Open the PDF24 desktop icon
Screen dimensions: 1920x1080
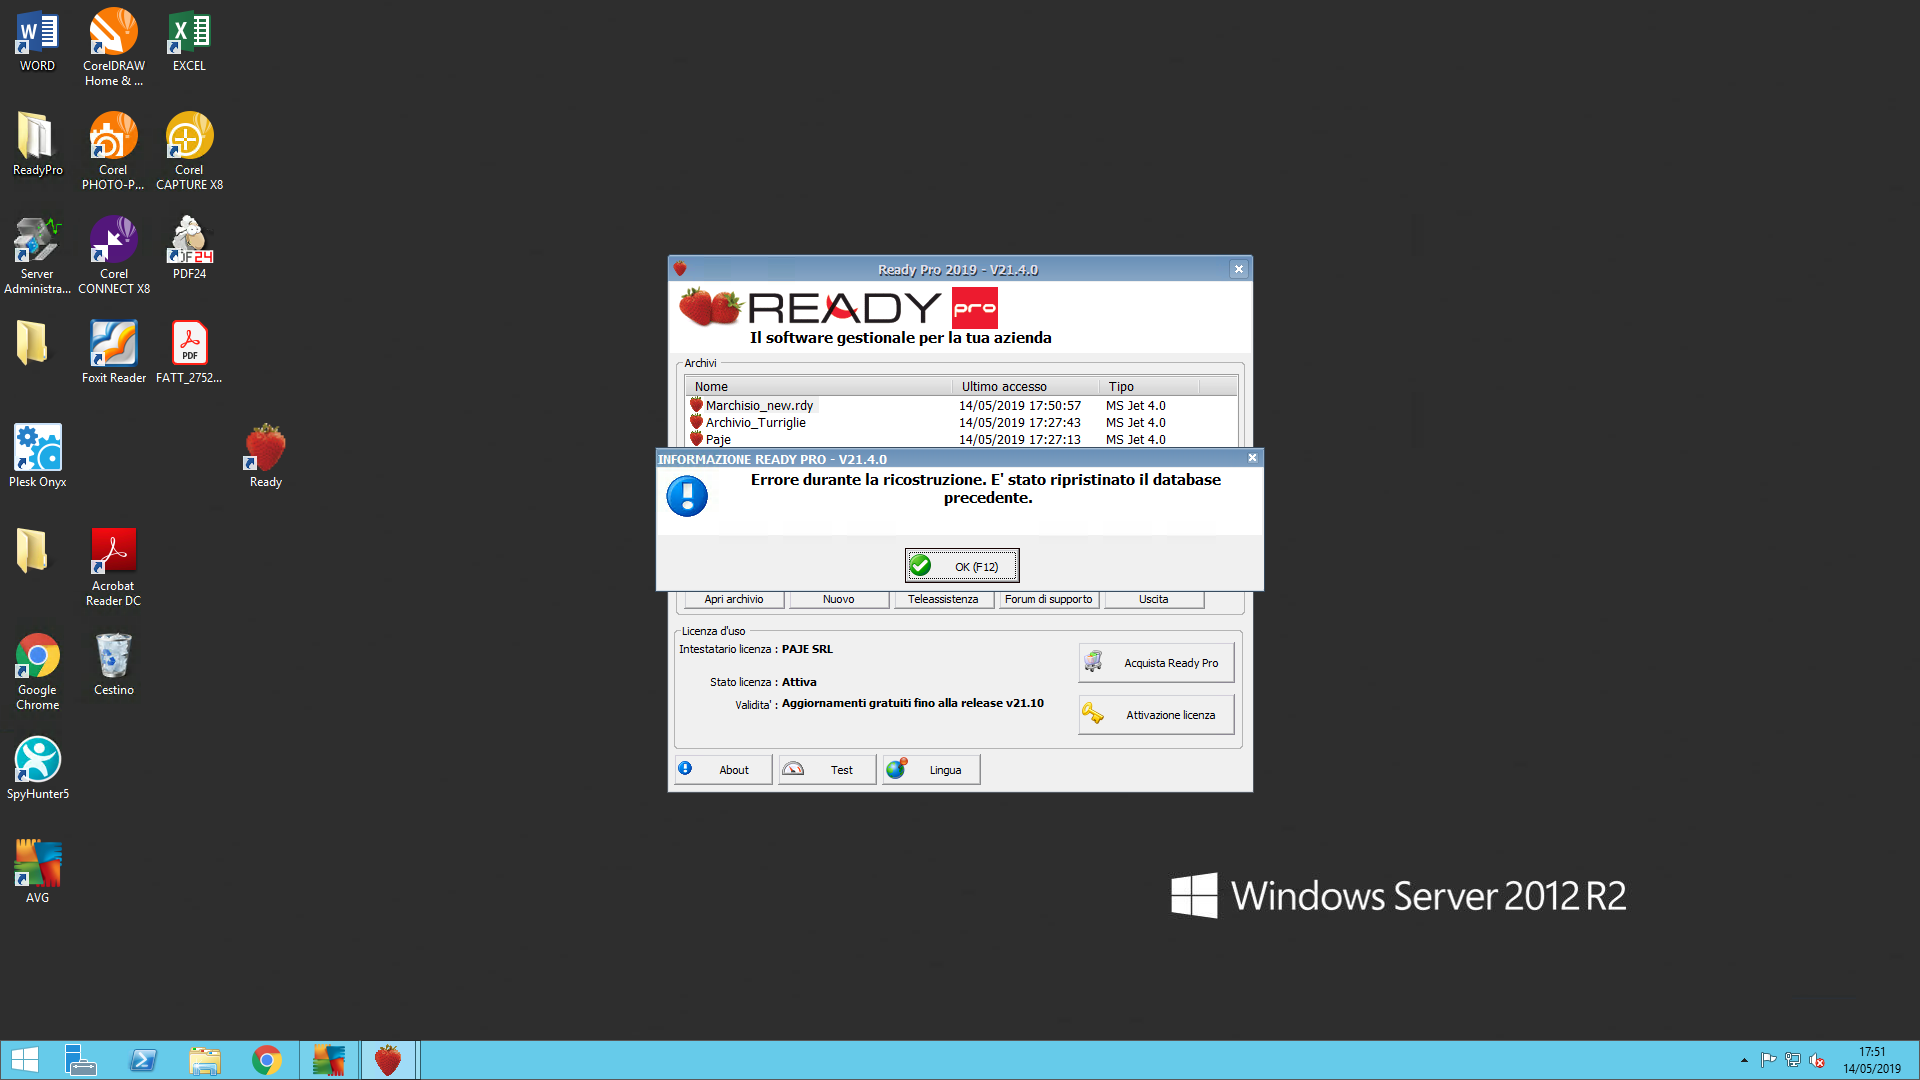[189, 249]
